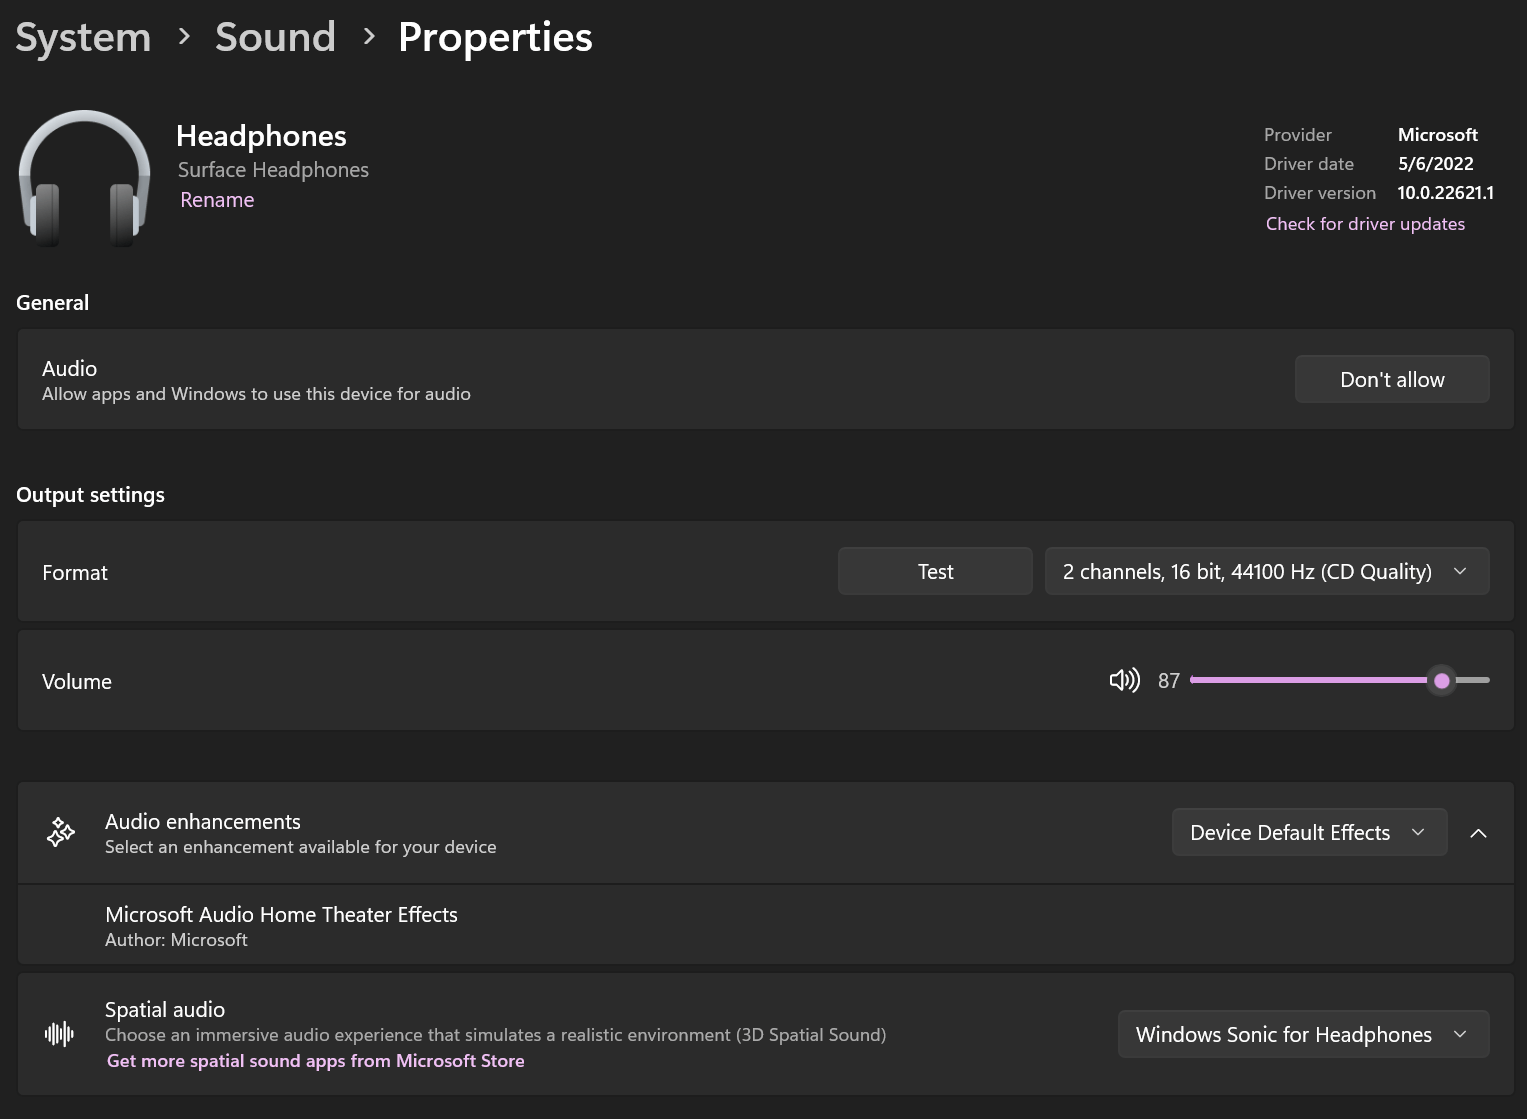1527x1119 pixels.
Task: Check for driver updates
Action: pos(1365,224)
